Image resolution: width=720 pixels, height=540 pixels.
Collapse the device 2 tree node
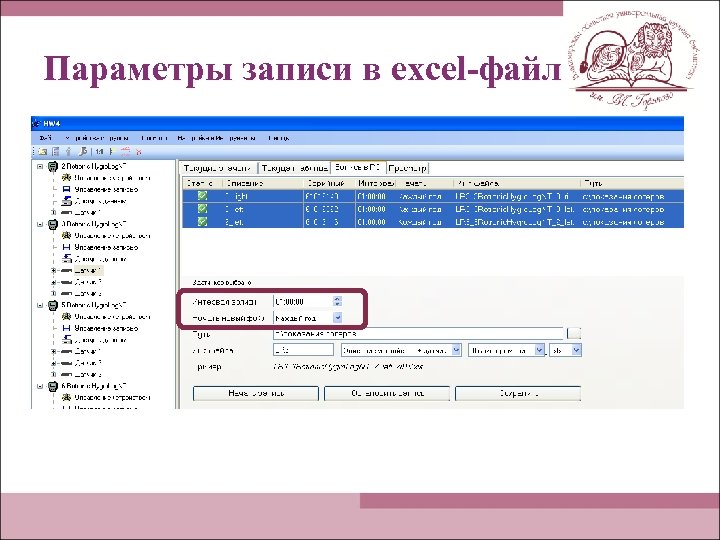coord(40,167)
